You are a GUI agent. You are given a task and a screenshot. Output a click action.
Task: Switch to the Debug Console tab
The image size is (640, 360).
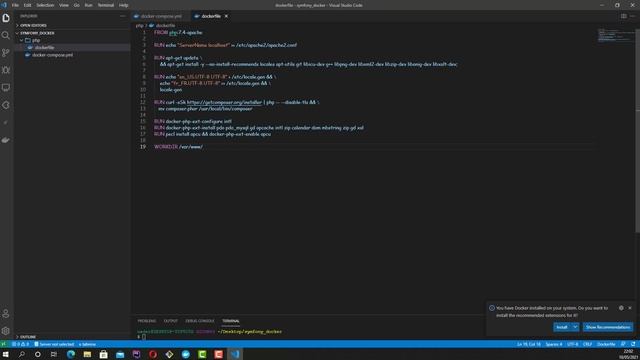click(200, 321)
